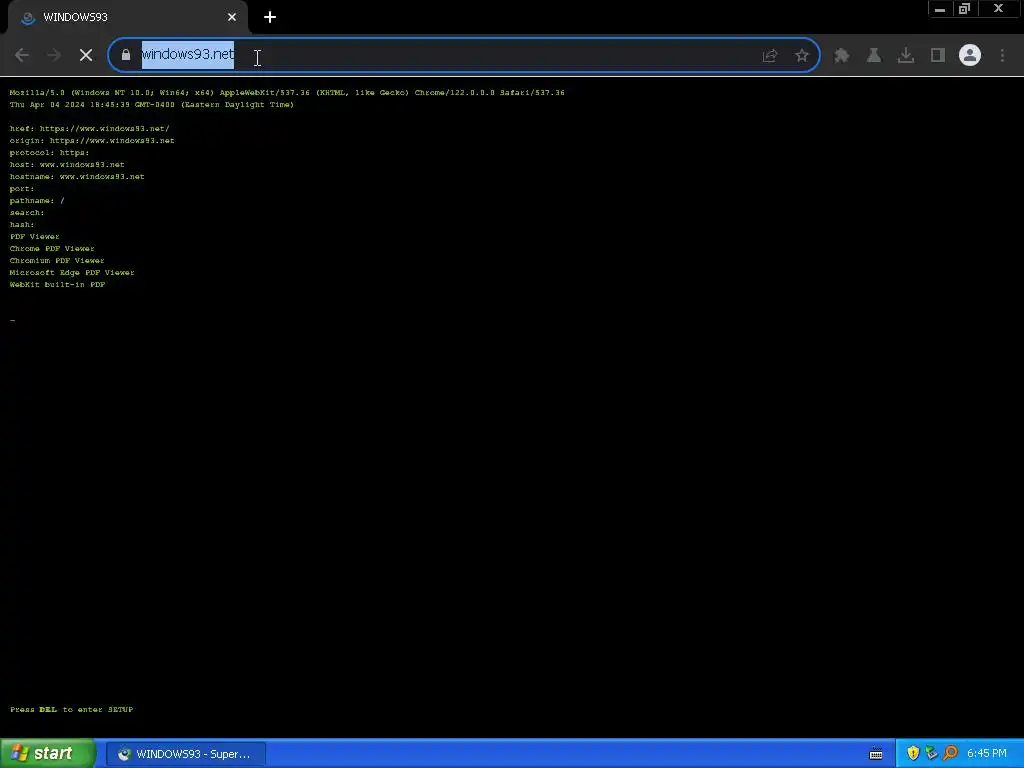The height and width of the screenshot is (768, 1024).
Task: Open the Windows Start menu
Action: (x=48, y=754)
